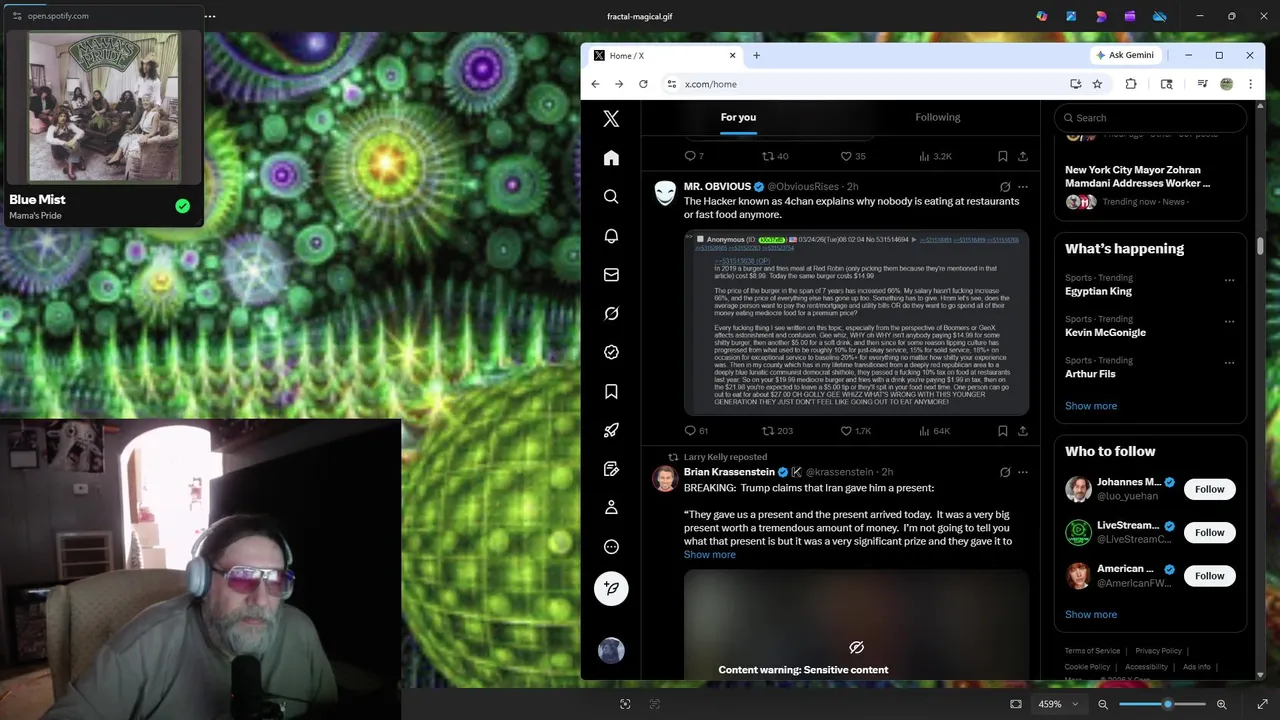The image size is (1280, 720).
Task: Bookmark the post with 3.2K views
Action: coord(1002,156)
